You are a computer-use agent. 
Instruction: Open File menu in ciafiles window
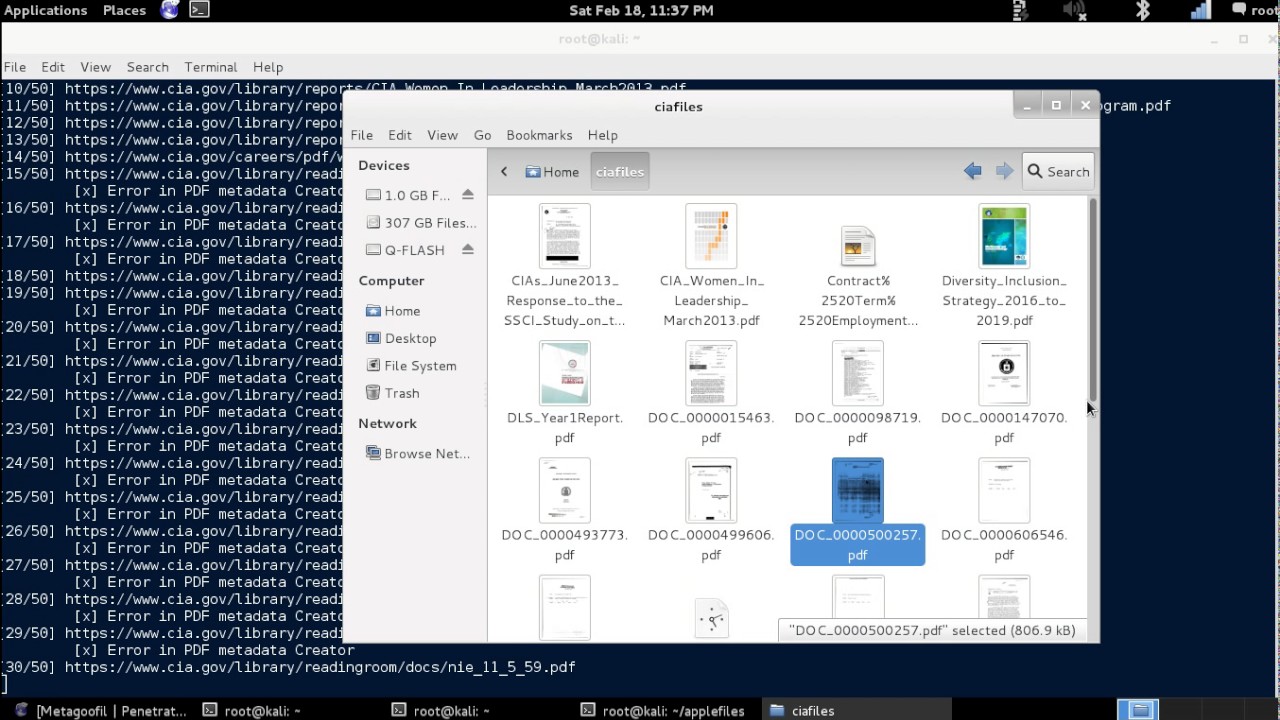click(361, 135)
